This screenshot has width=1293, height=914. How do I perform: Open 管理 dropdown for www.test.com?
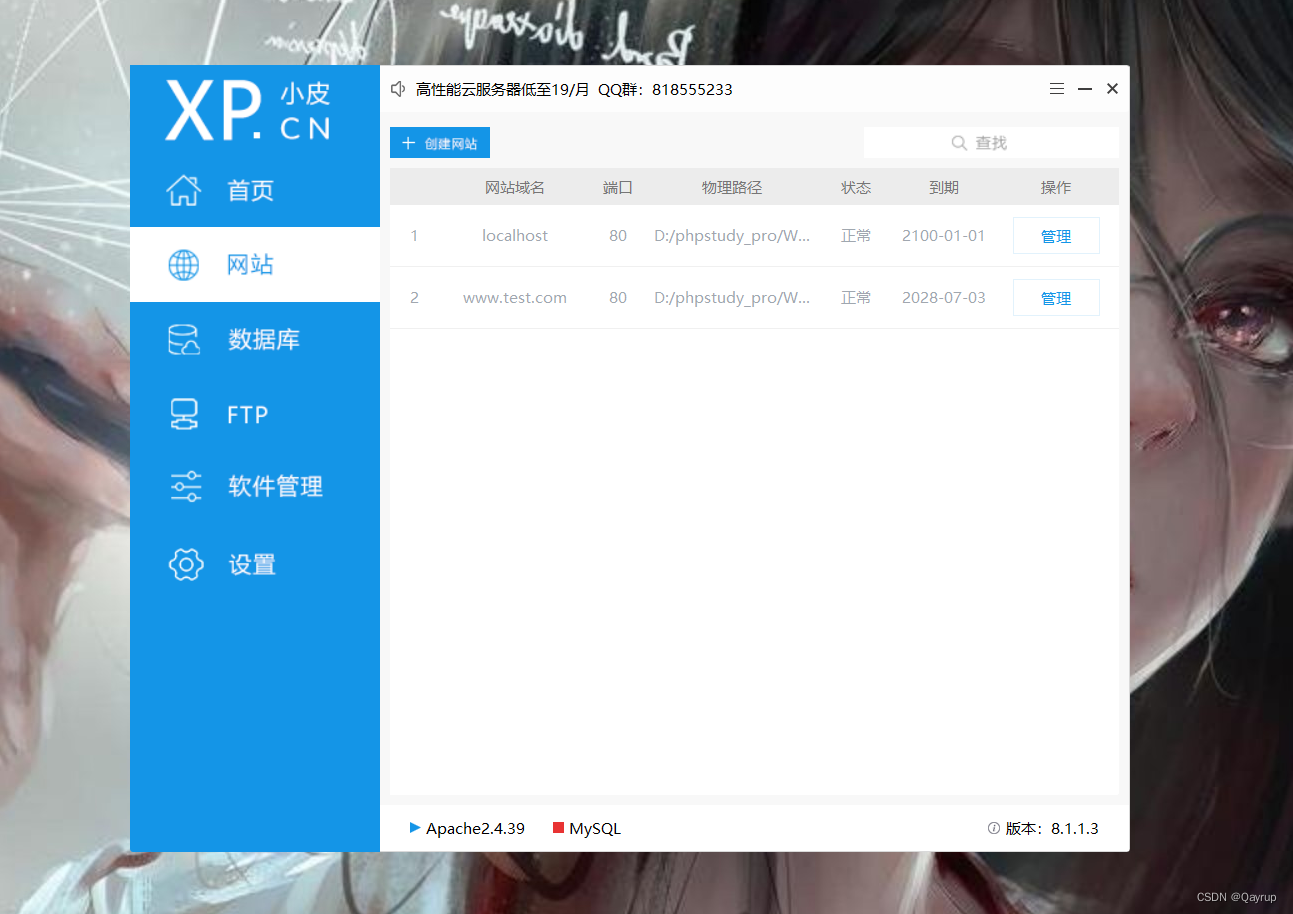pyautogui.click(x=1056, y=298)
